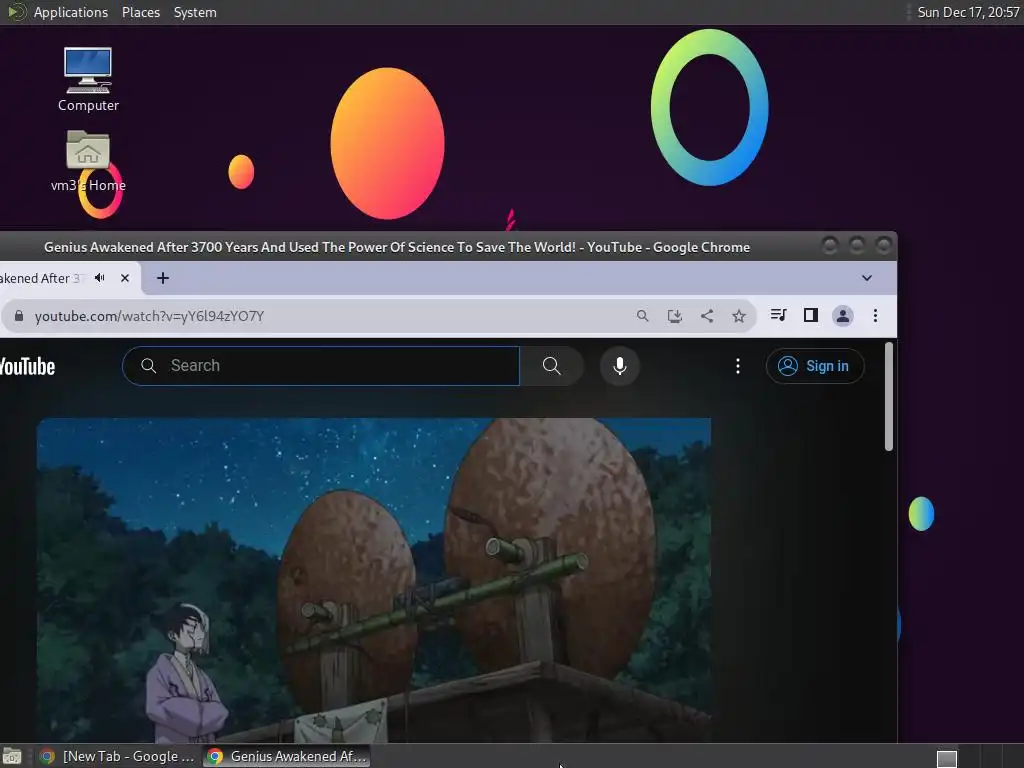Switch to Genius Awakened taskbar window
This screenshot has width=1024, height=768.
point(286,756)
